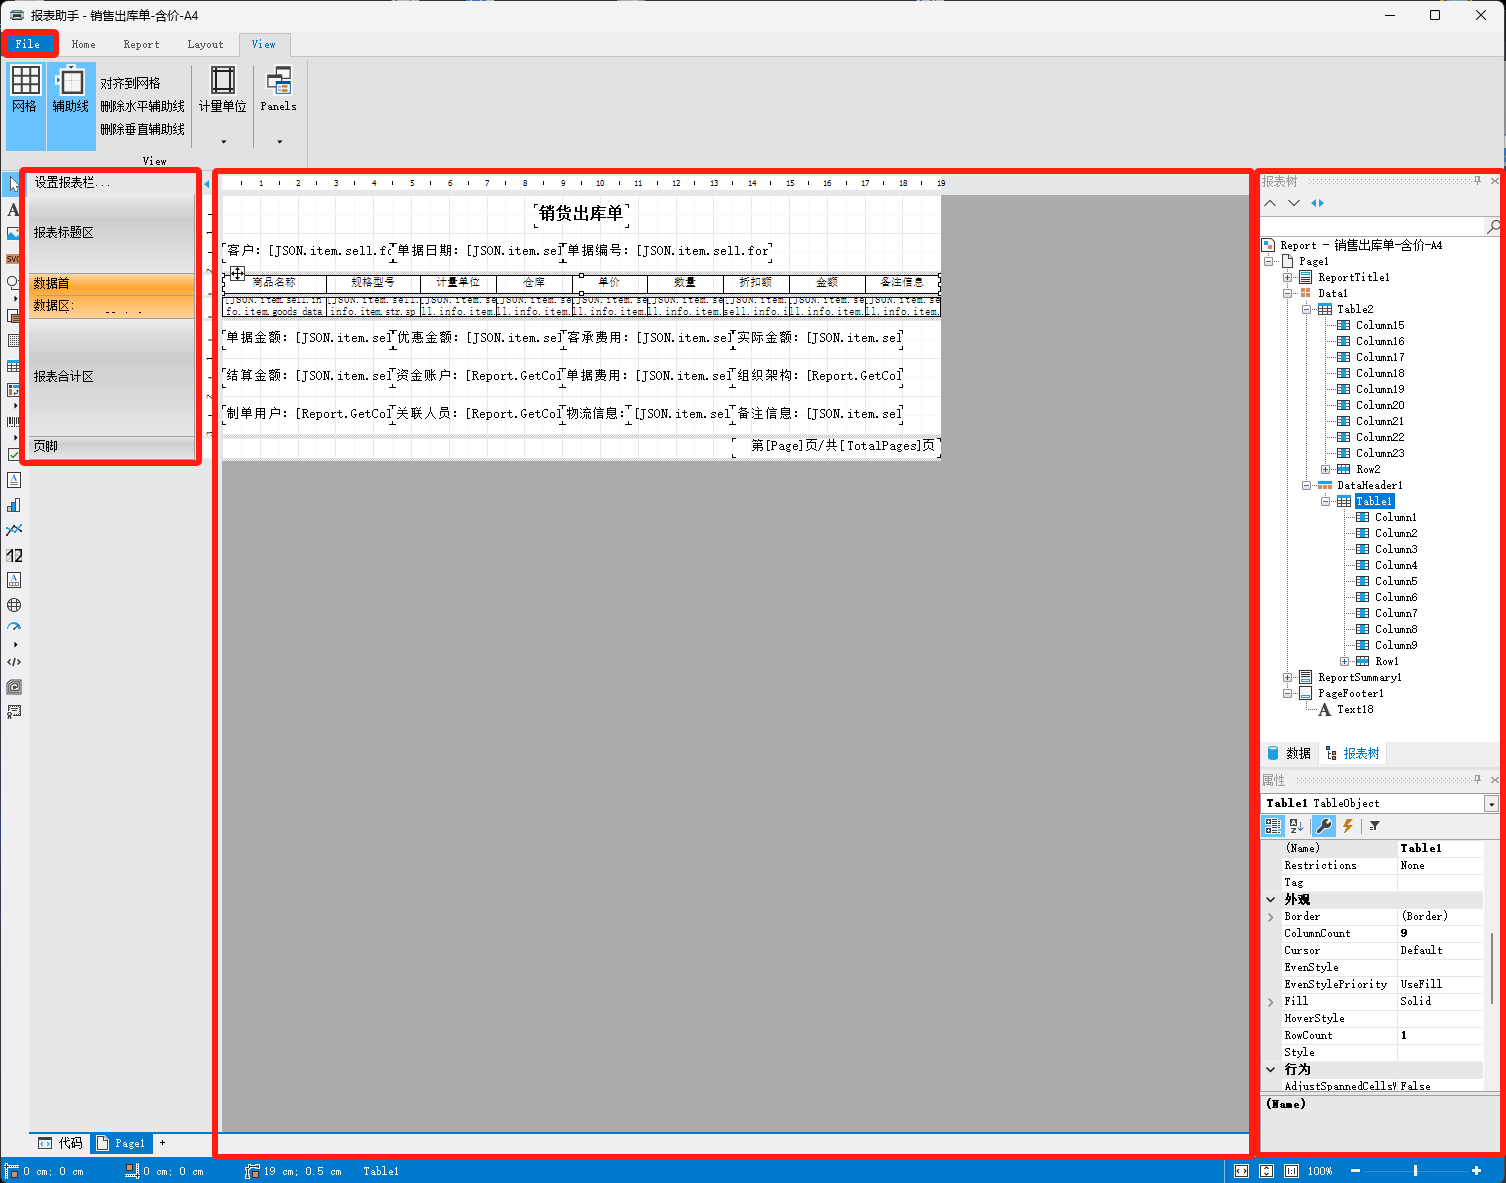Select the Text object tool (letter A)
Viewport: 1506px width, 1183px height.
(13, 210)
